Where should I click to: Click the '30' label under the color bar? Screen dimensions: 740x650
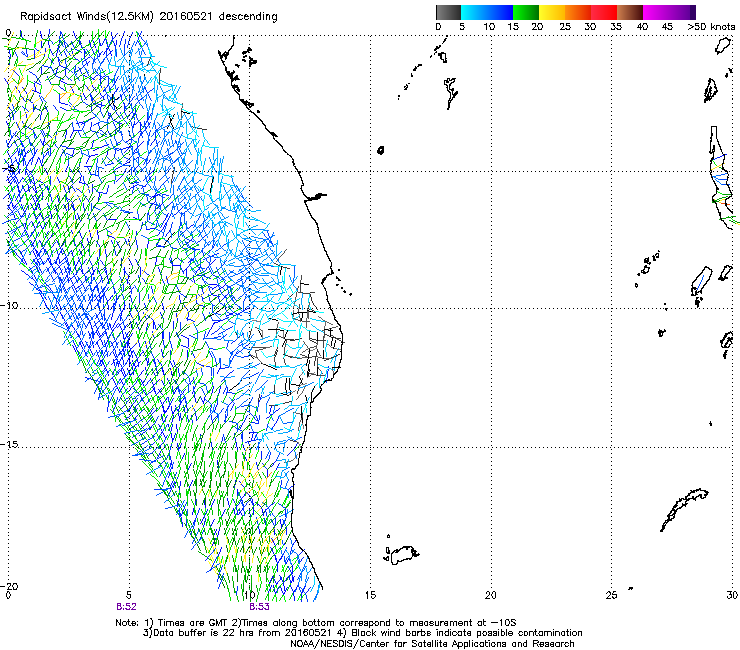[590, 27]
